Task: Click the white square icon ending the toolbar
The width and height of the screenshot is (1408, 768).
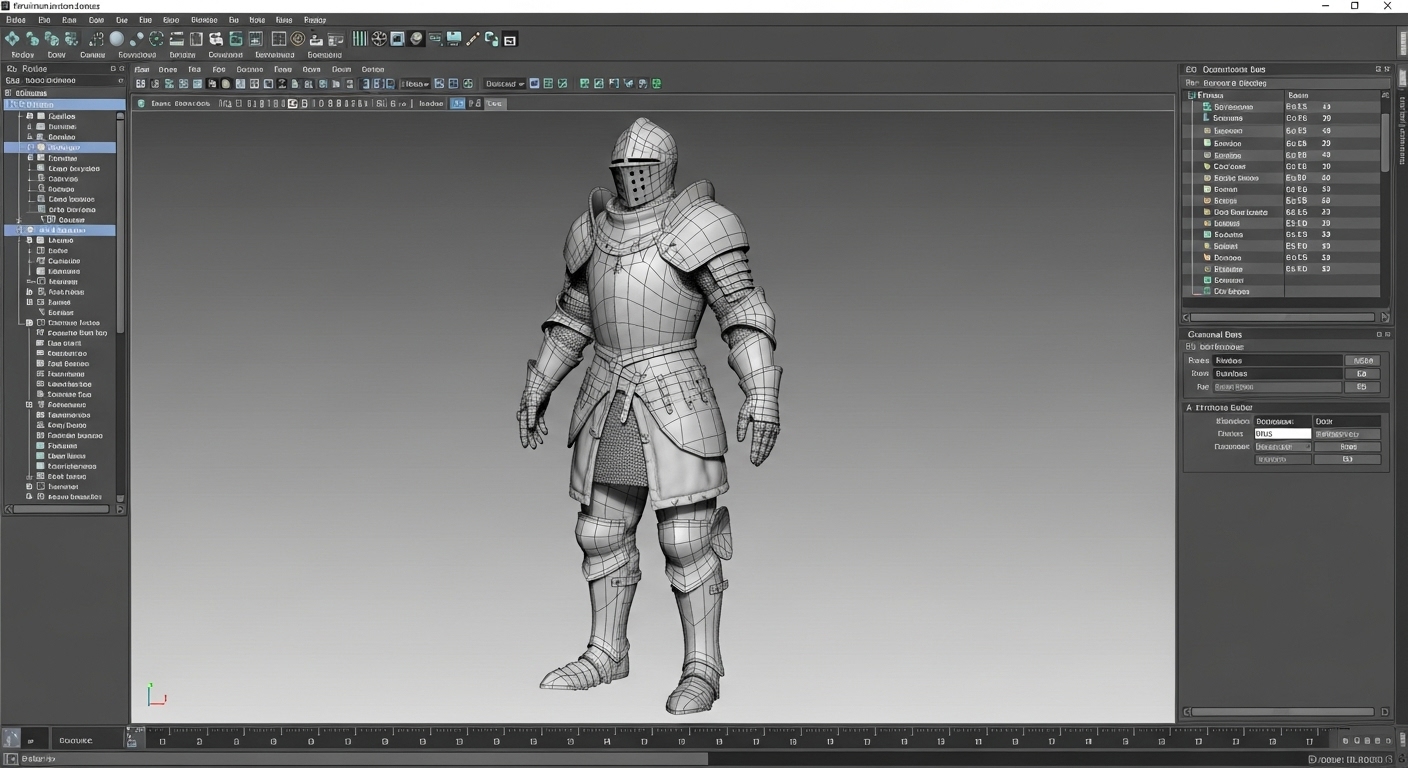Action: (x=510, y=40)
